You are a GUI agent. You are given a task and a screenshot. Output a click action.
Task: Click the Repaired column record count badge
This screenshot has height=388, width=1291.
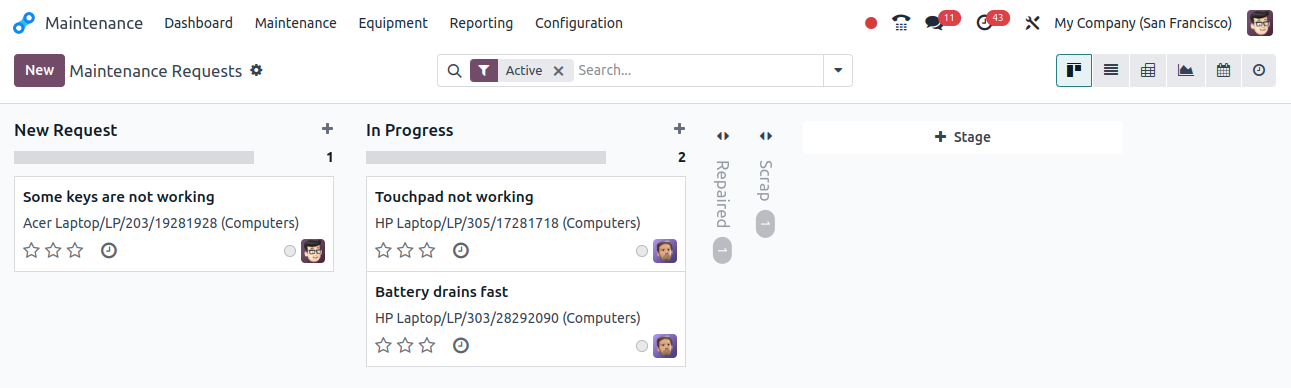[x=722, y=251]
